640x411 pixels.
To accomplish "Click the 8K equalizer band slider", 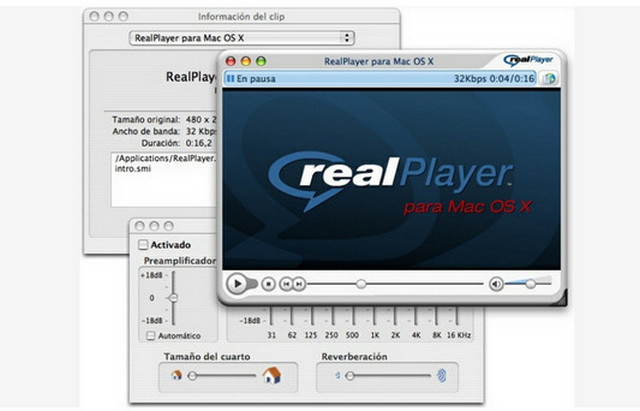I will click(x=436, y=315).
